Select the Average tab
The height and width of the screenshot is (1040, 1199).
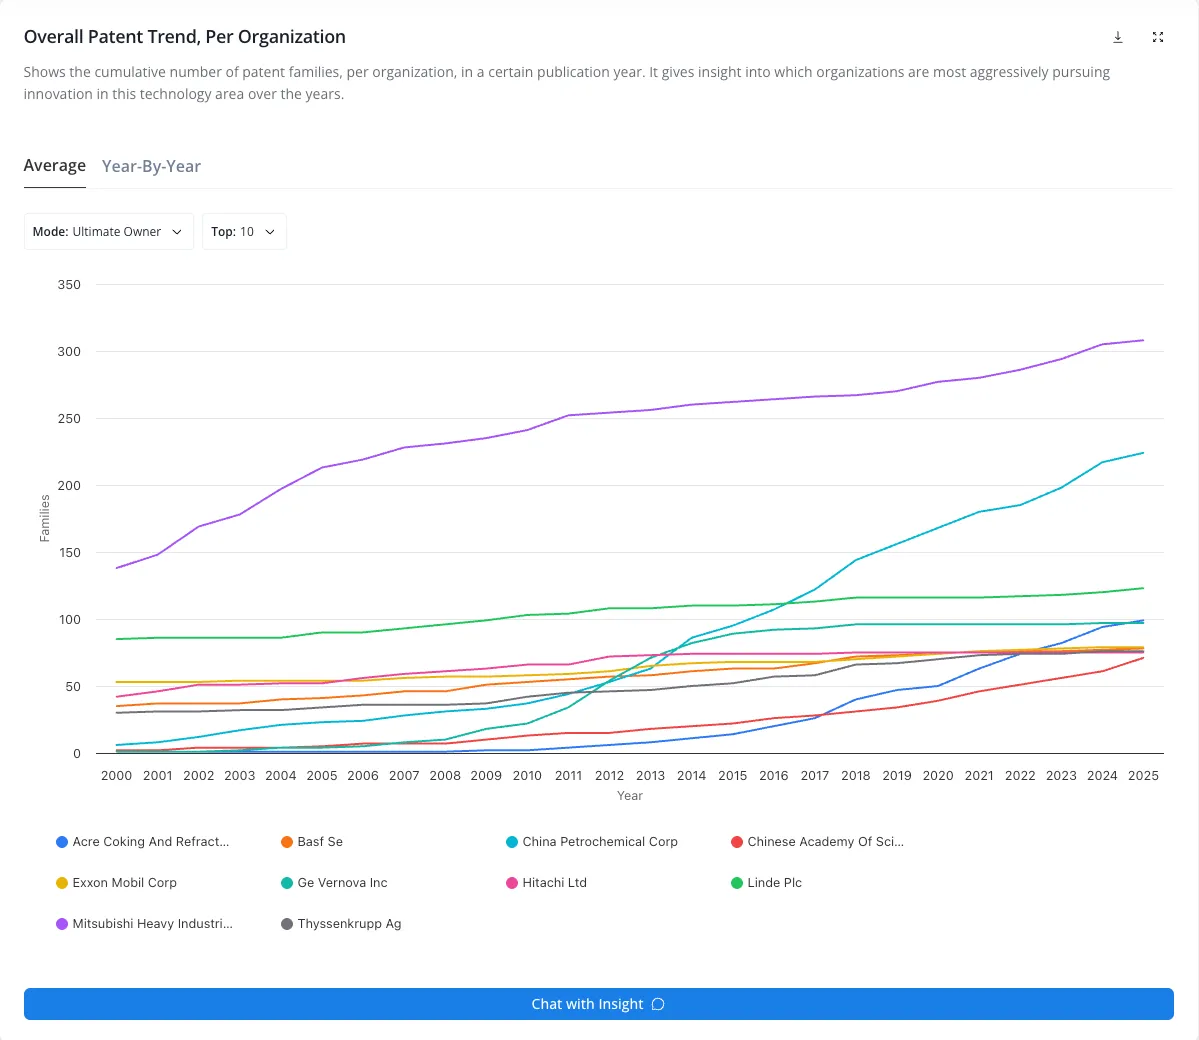(55, 165)
